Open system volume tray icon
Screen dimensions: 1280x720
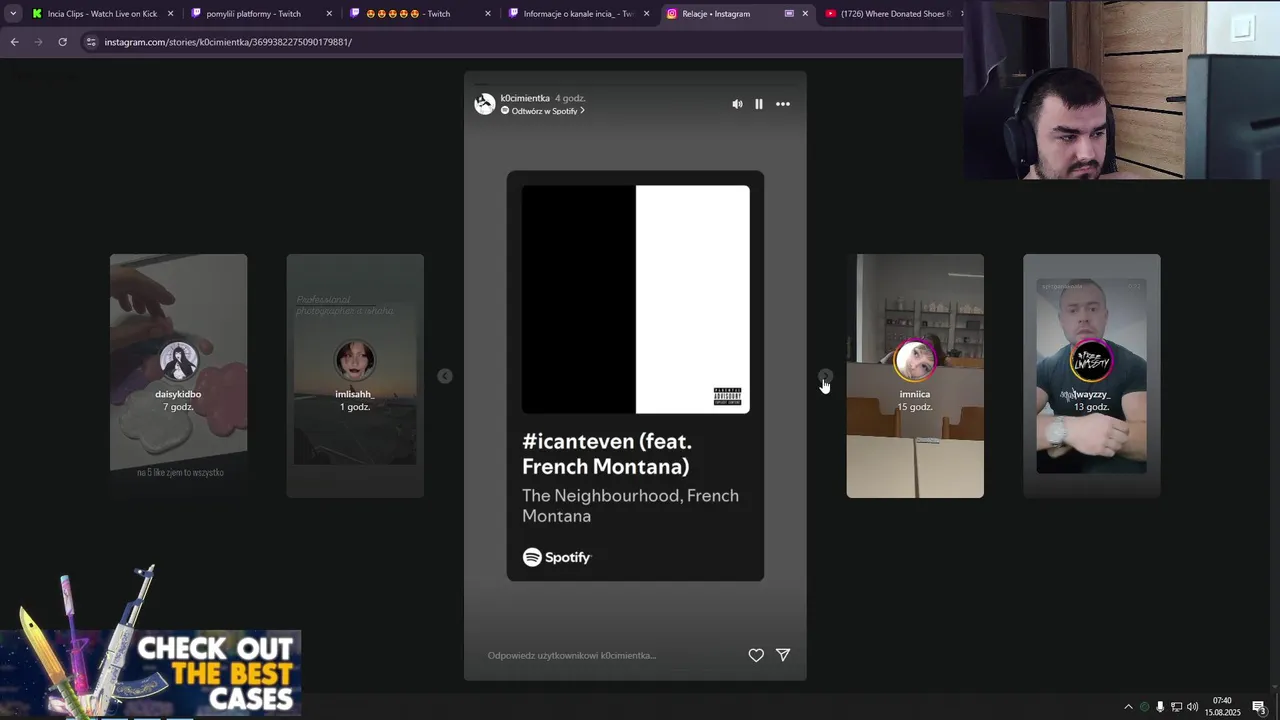(x=1192, y=707)
